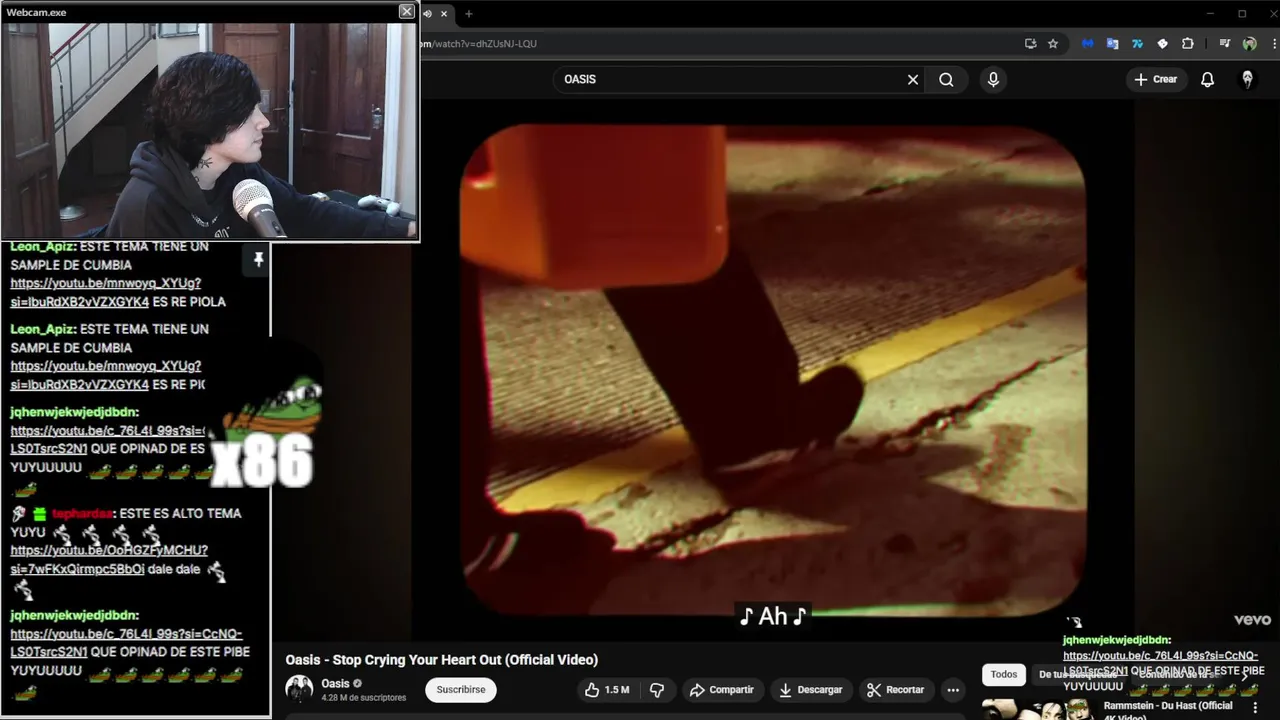Close the Webcam.exe overlay window
This screenshot has width=1280, height=720.
[406, 11]
